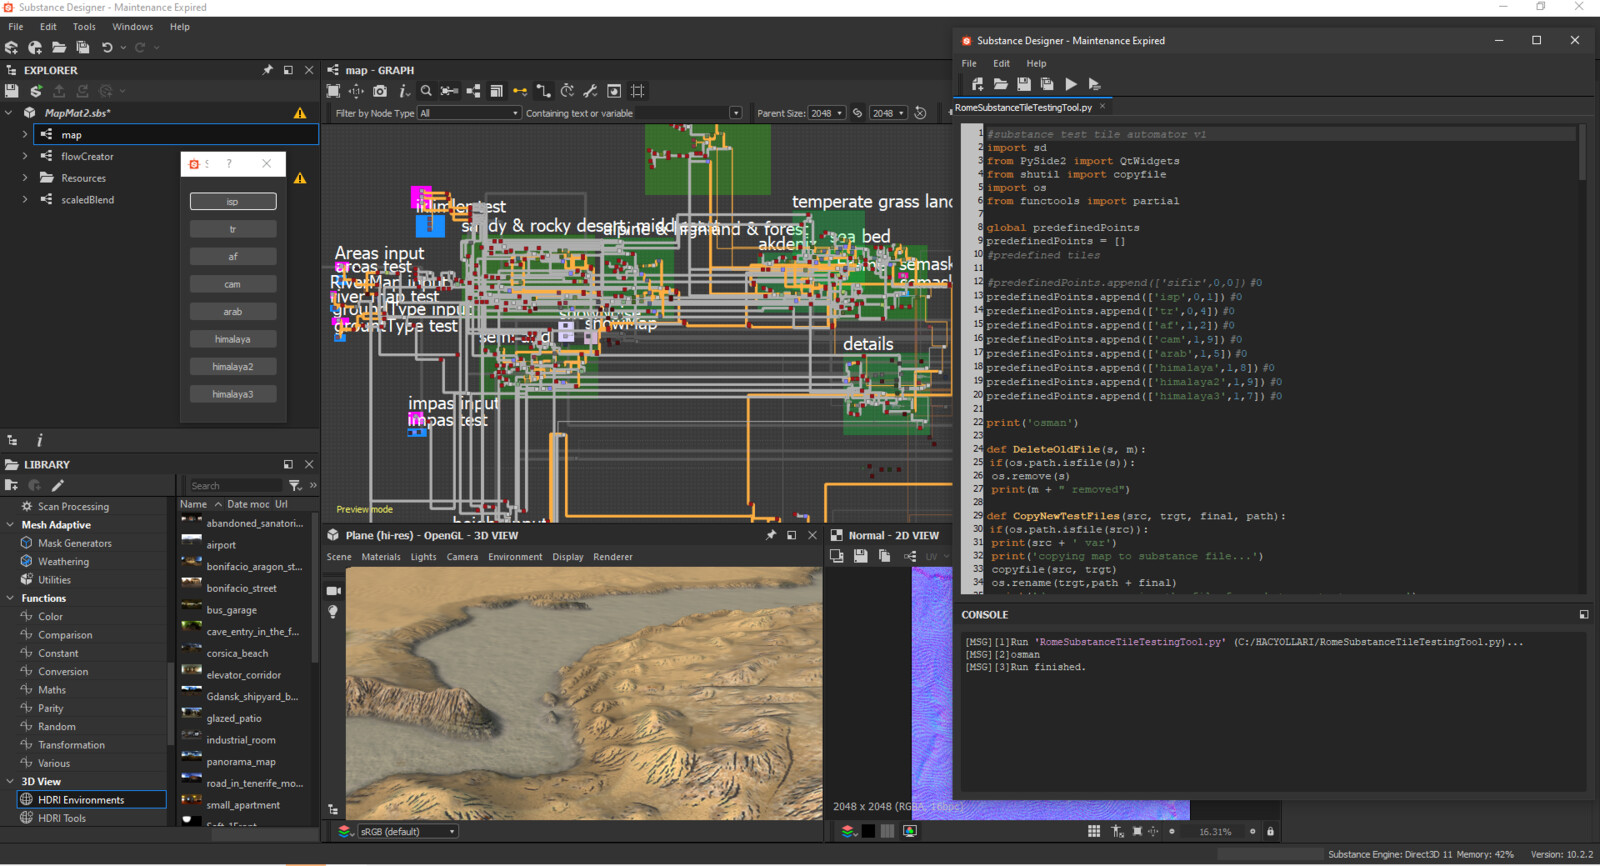Click the pencil edit icon in the Library toolbar
Screen dimensions: 1600x866
(x=58, y=486)
